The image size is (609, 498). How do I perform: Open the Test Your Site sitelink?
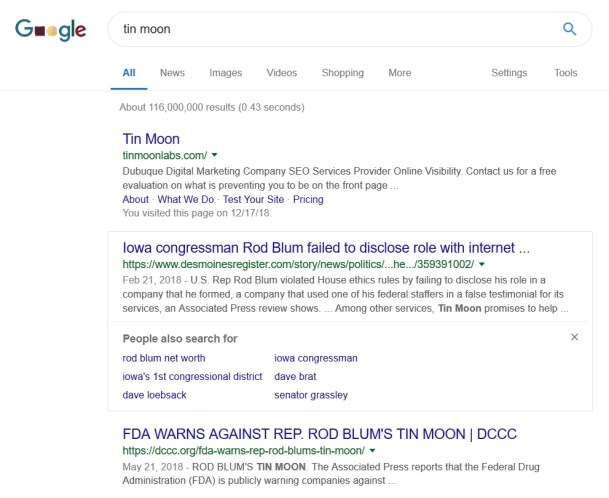pyautogui.click(x=253, y=199)
